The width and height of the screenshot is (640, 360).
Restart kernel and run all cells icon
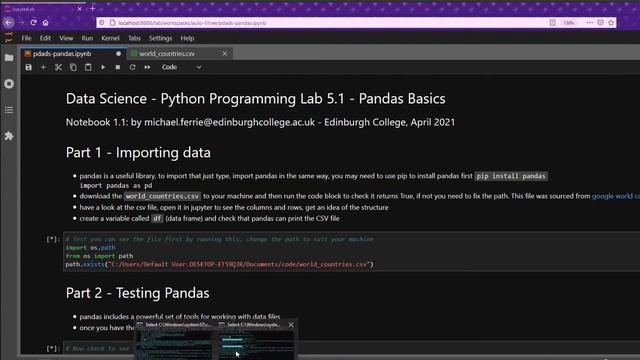[x=147, y=67]
